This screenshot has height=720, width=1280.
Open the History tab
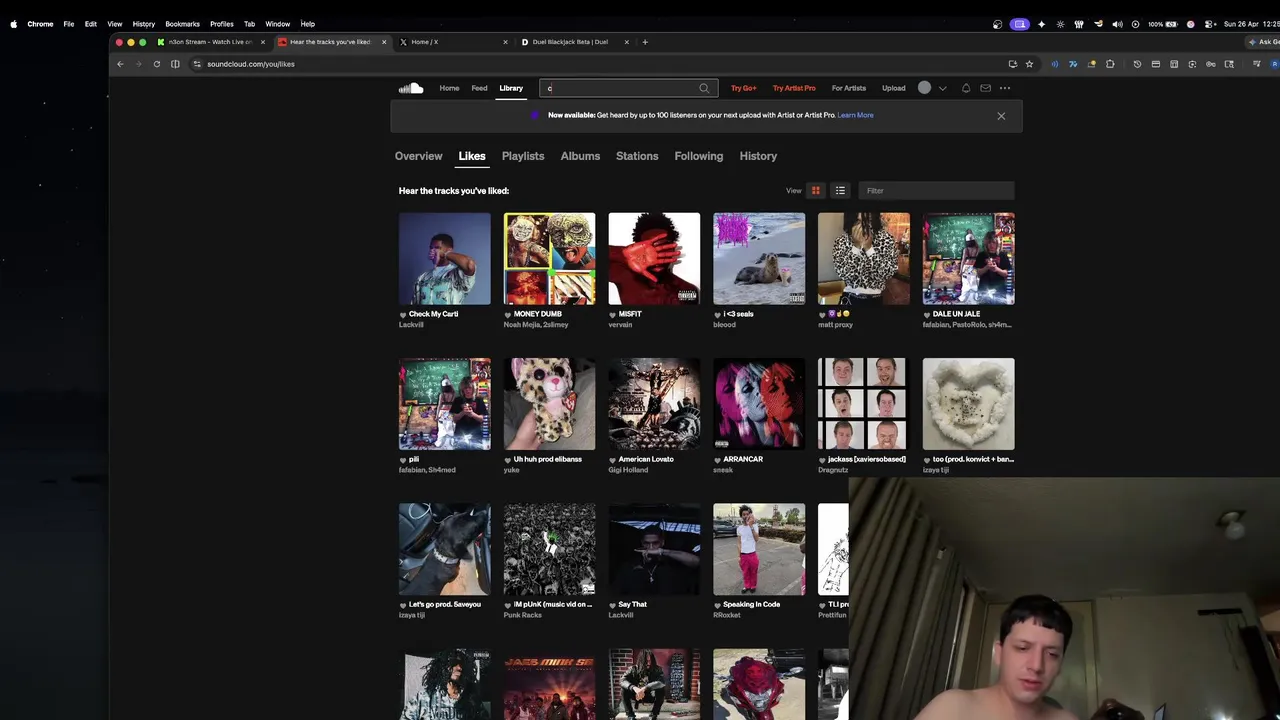click(758, 156)
